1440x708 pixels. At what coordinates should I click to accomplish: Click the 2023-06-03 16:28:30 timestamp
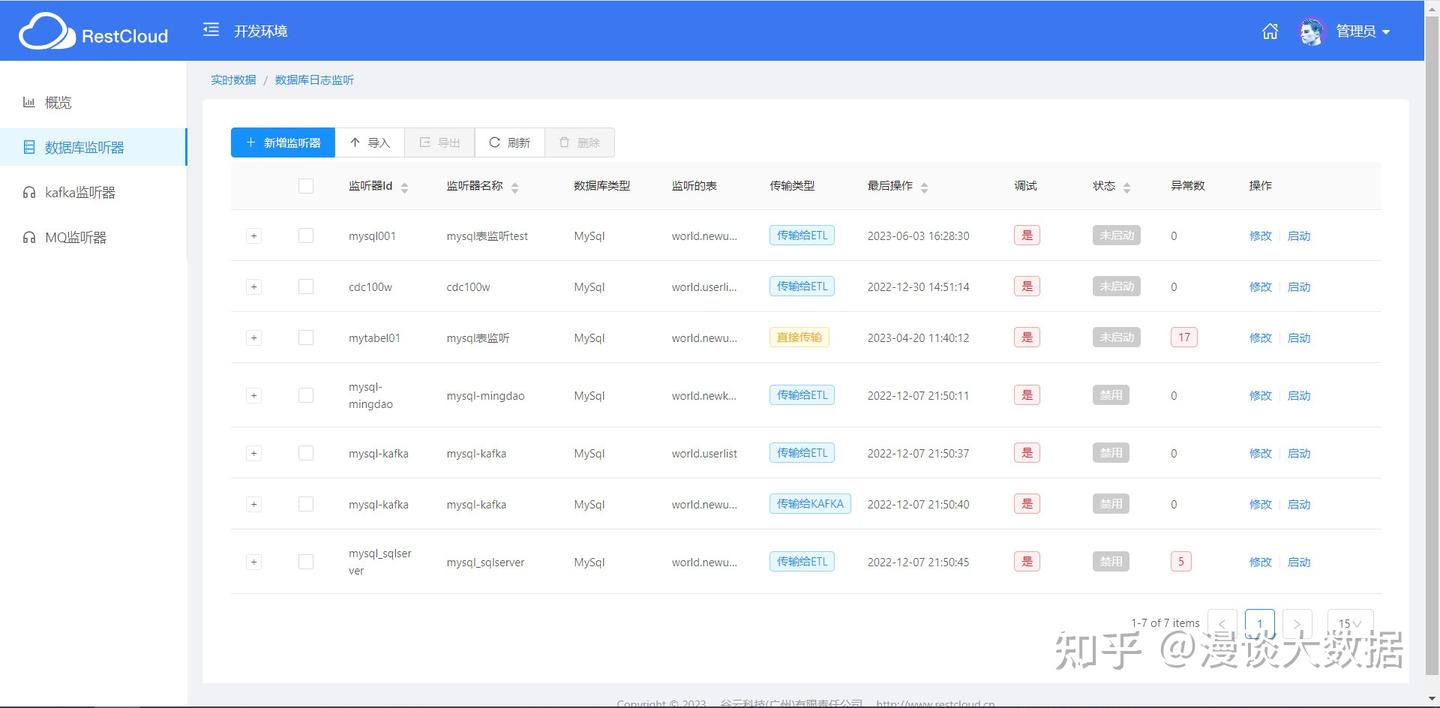click(918, 236)
